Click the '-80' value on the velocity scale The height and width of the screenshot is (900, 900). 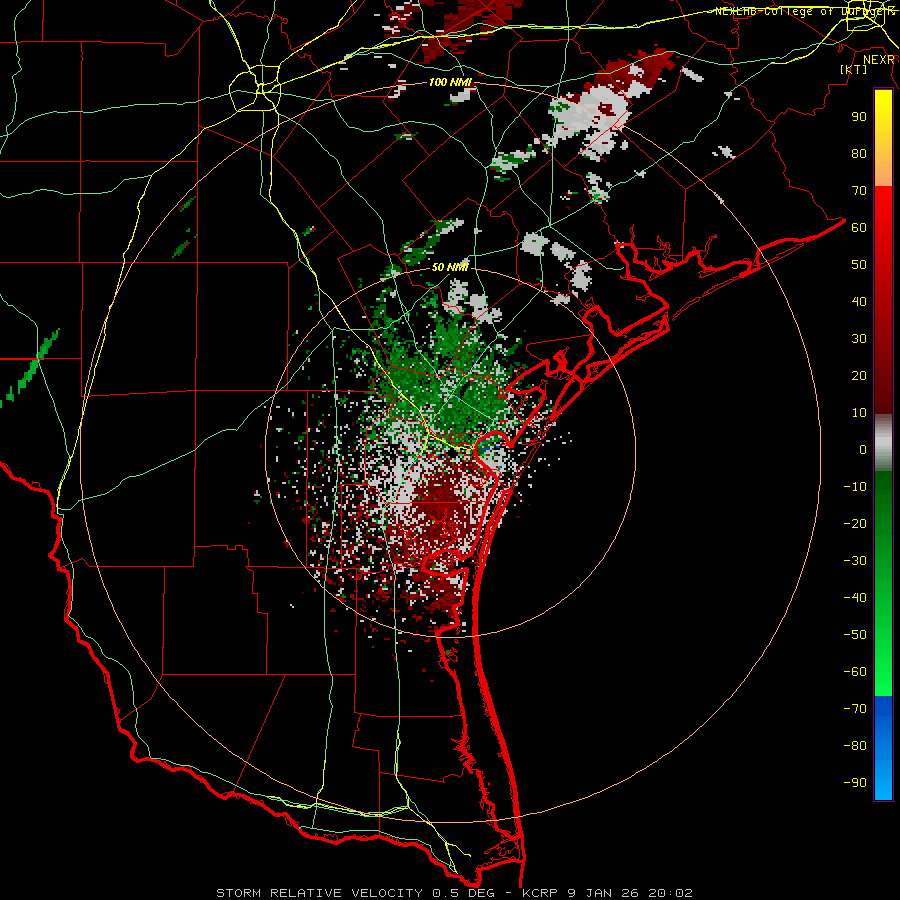click(x=855, y=746)
